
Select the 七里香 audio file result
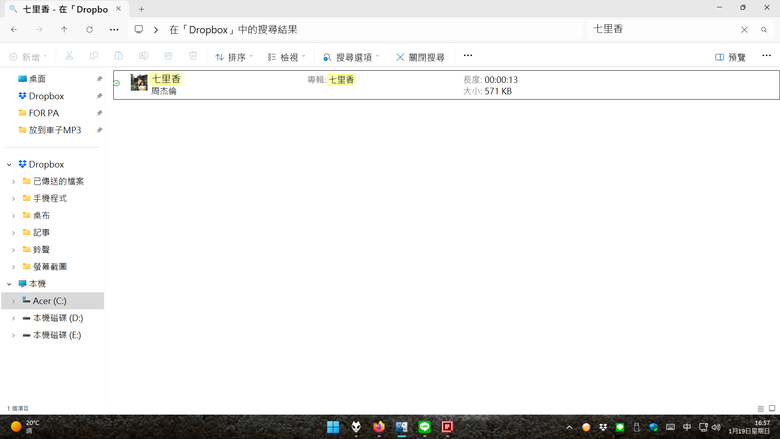pyautogui.click(x=446, y=85)
